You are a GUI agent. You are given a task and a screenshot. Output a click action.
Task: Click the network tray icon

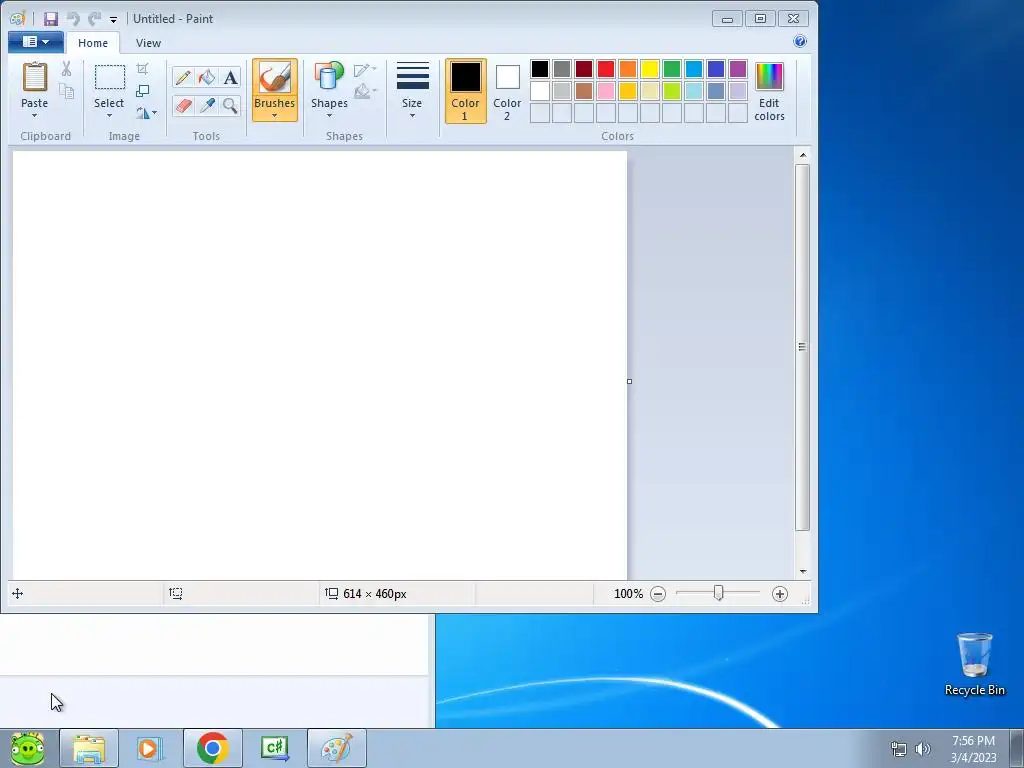[x=899, y=749]
